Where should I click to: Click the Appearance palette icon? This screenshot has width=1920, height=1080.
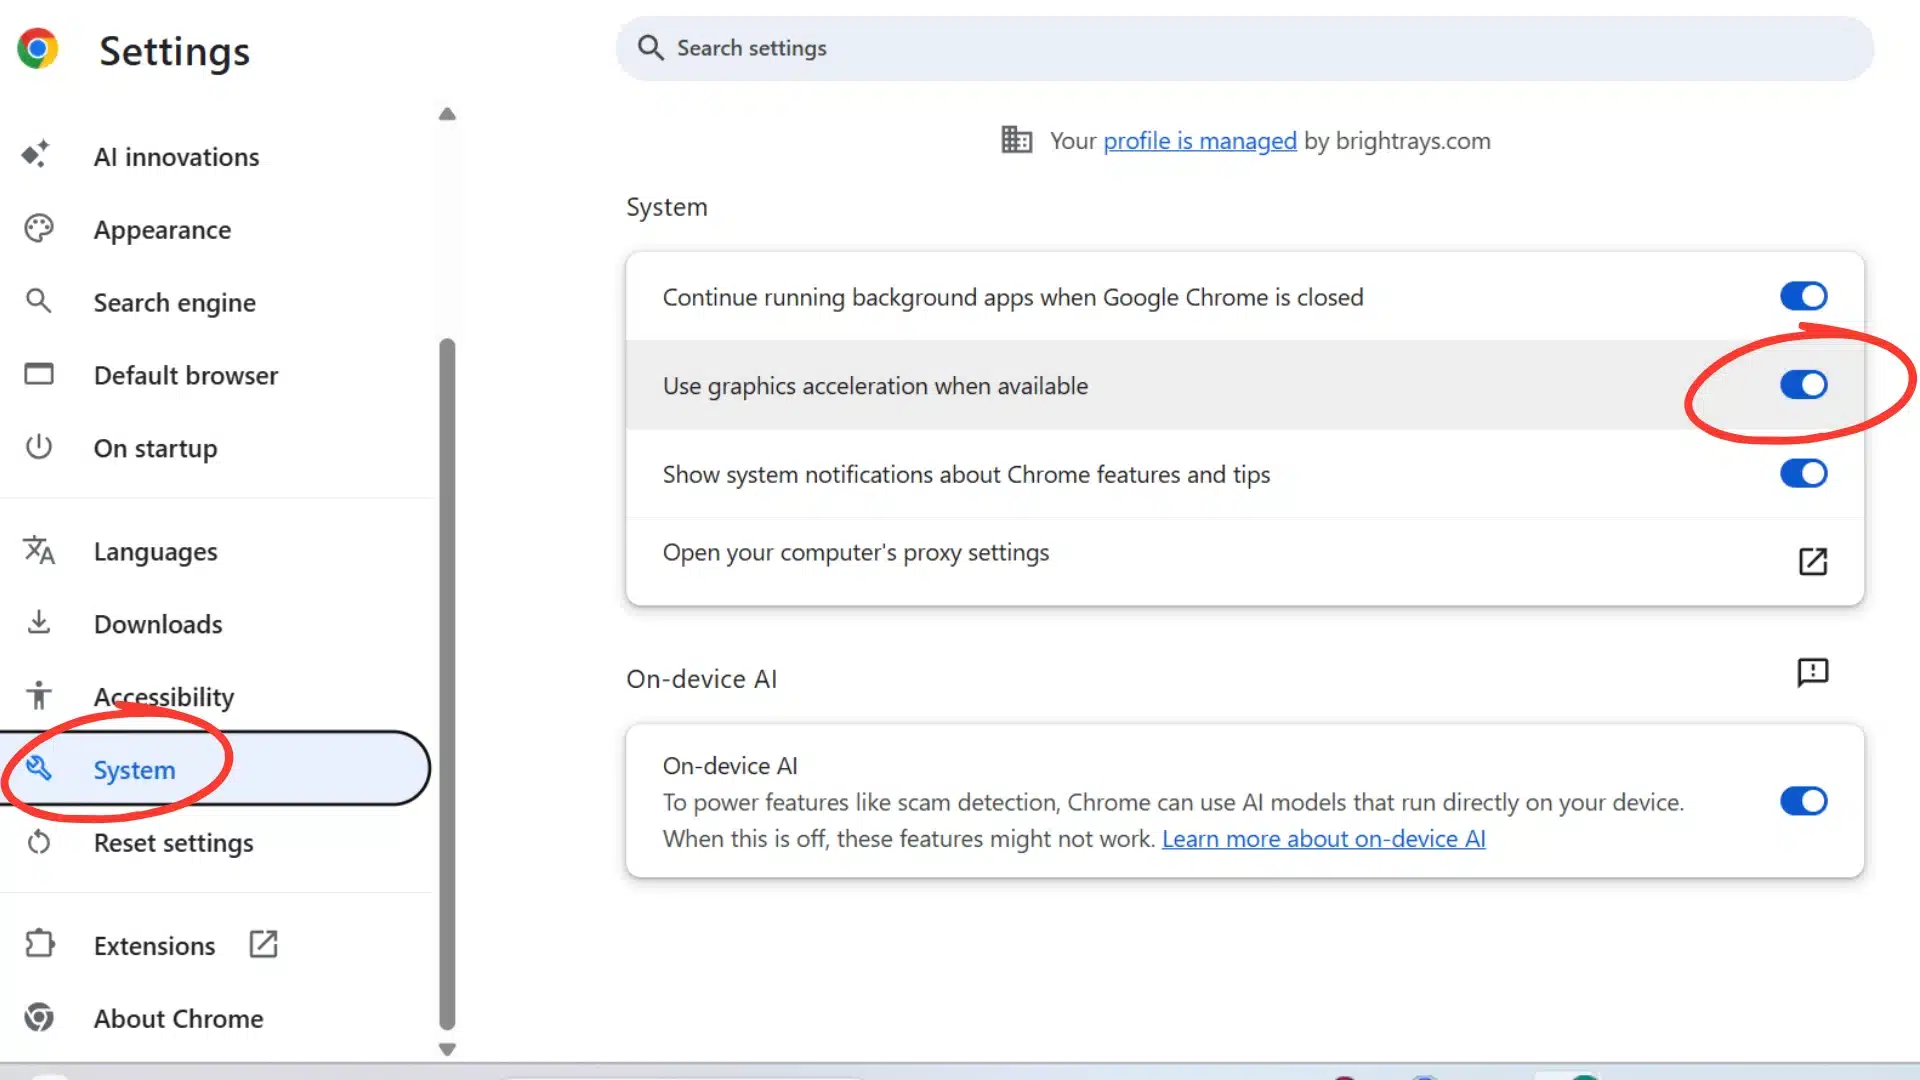coord(39,229)
